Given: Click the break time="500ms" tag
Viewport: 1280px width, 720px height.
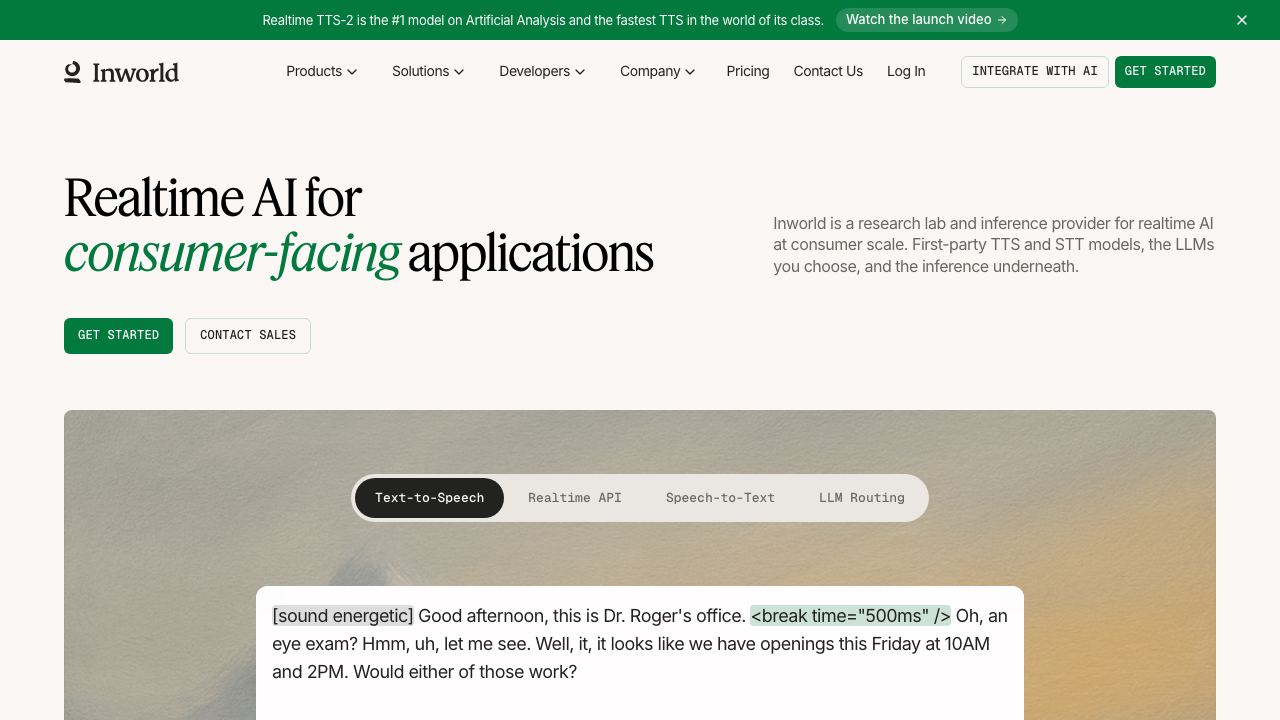Looking at the screenshot, I should coord(851,616).
